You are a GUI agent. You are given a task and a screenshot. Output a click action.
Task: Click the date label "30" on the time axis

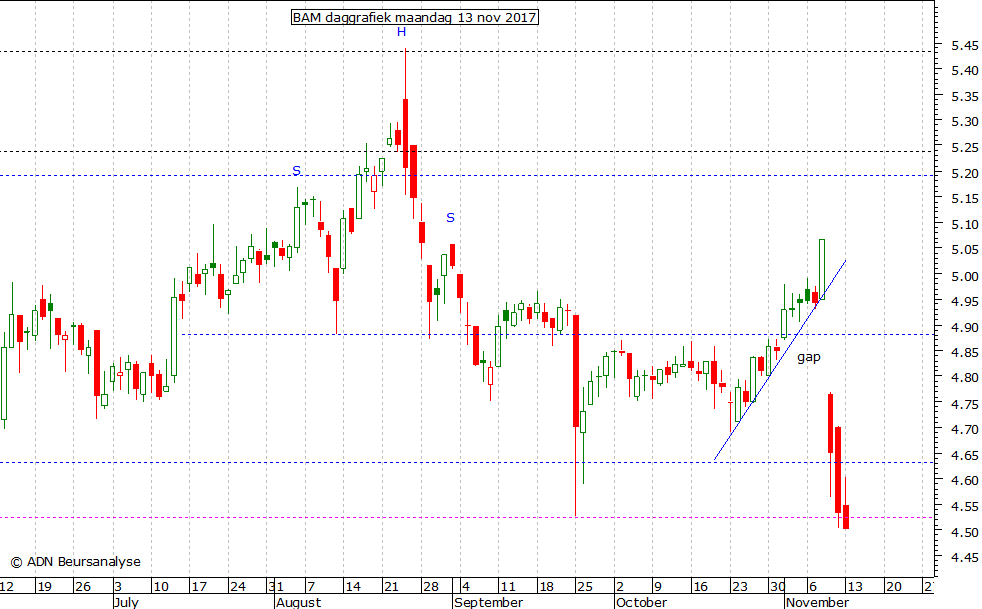(778, 587)
